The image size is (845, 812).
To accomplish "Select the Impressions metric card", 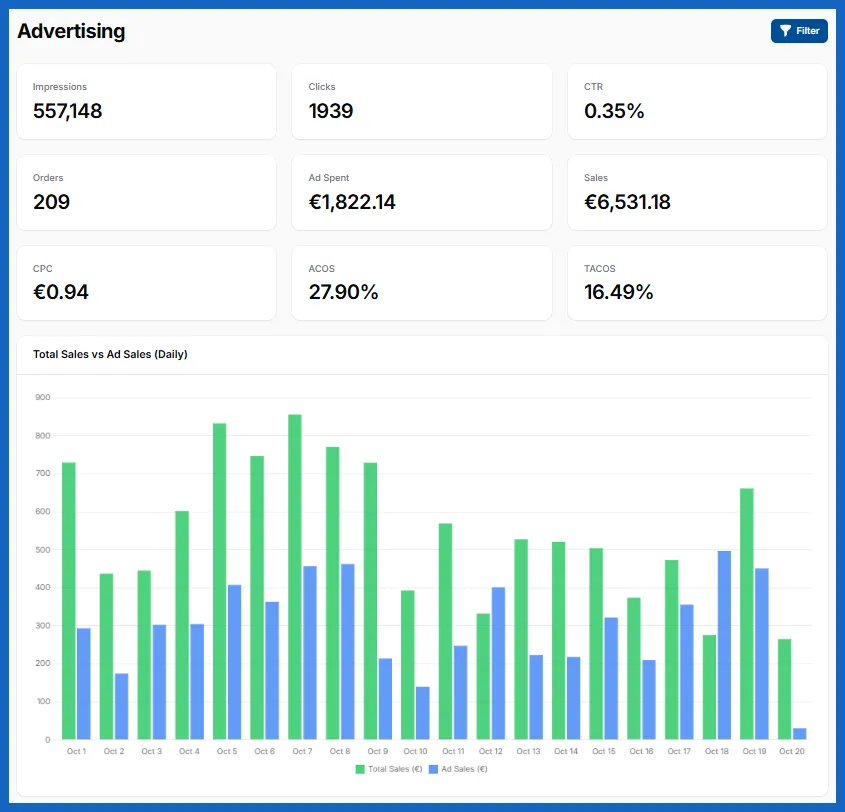I will tap(147, 101).
